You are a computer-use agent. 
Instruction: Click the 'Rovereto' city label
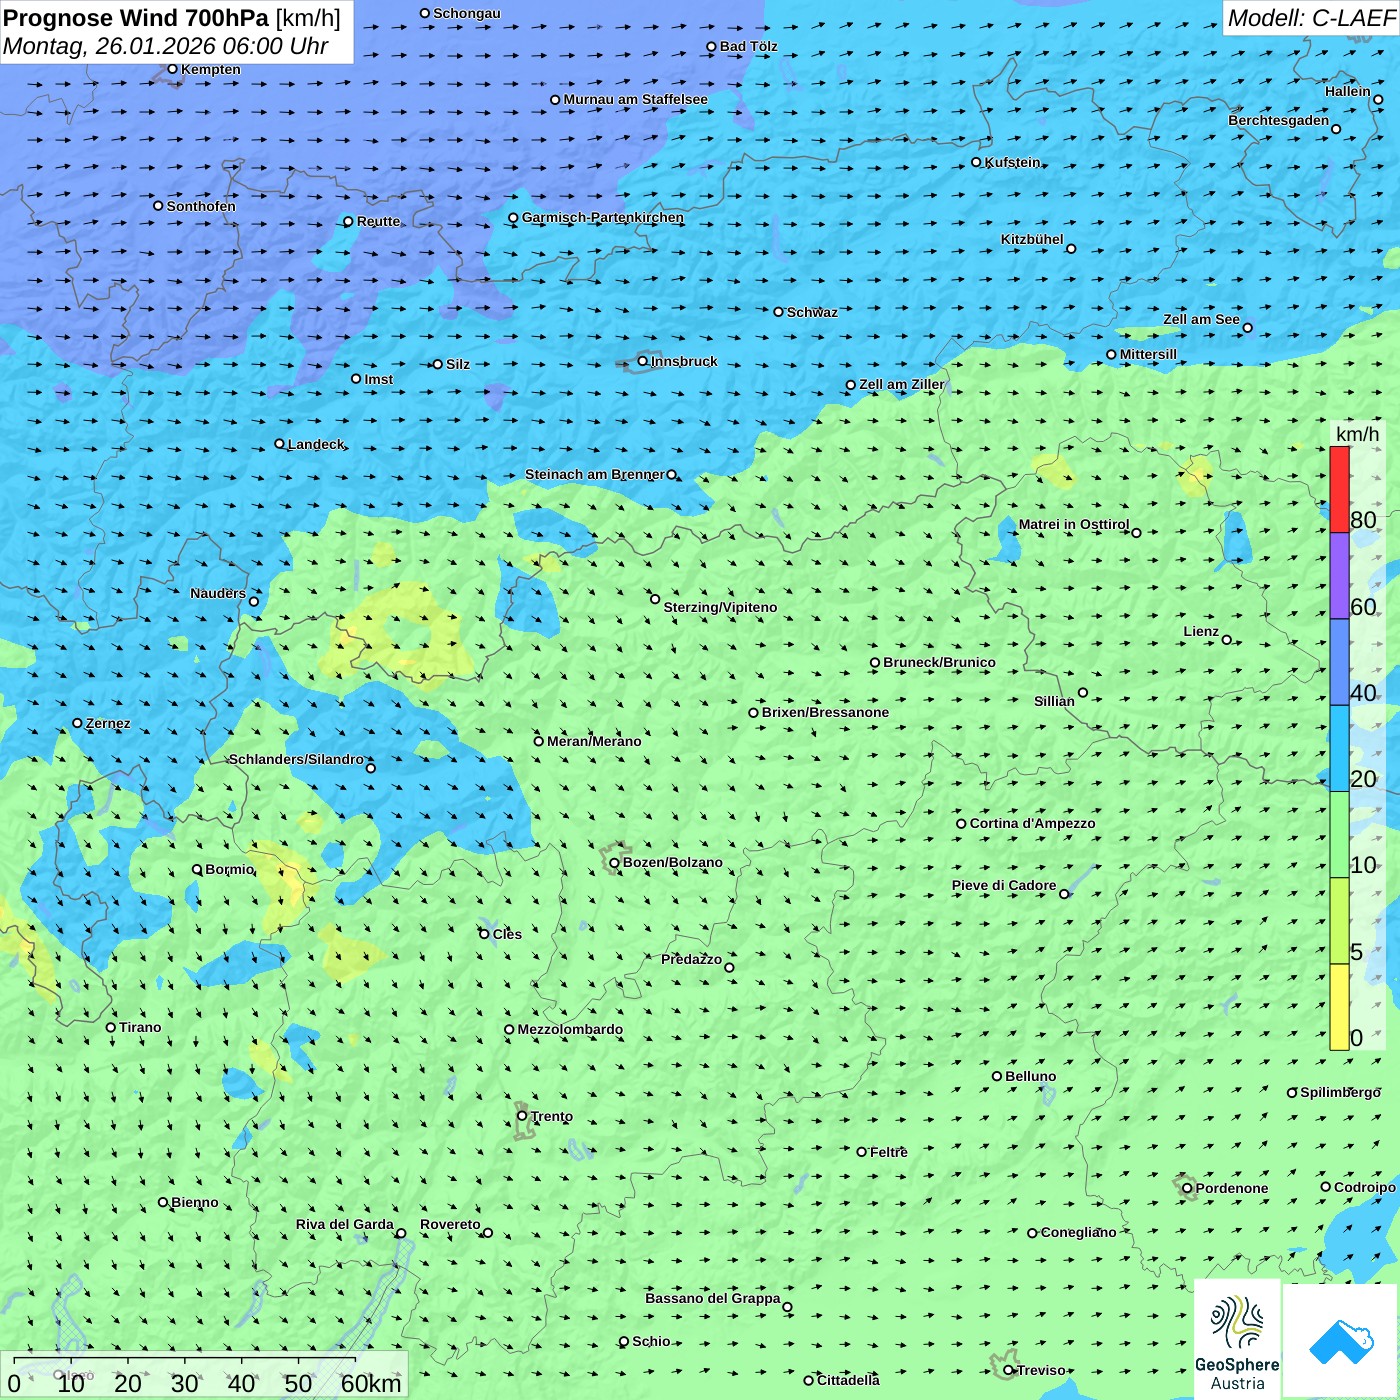[x=450, y=1224]
